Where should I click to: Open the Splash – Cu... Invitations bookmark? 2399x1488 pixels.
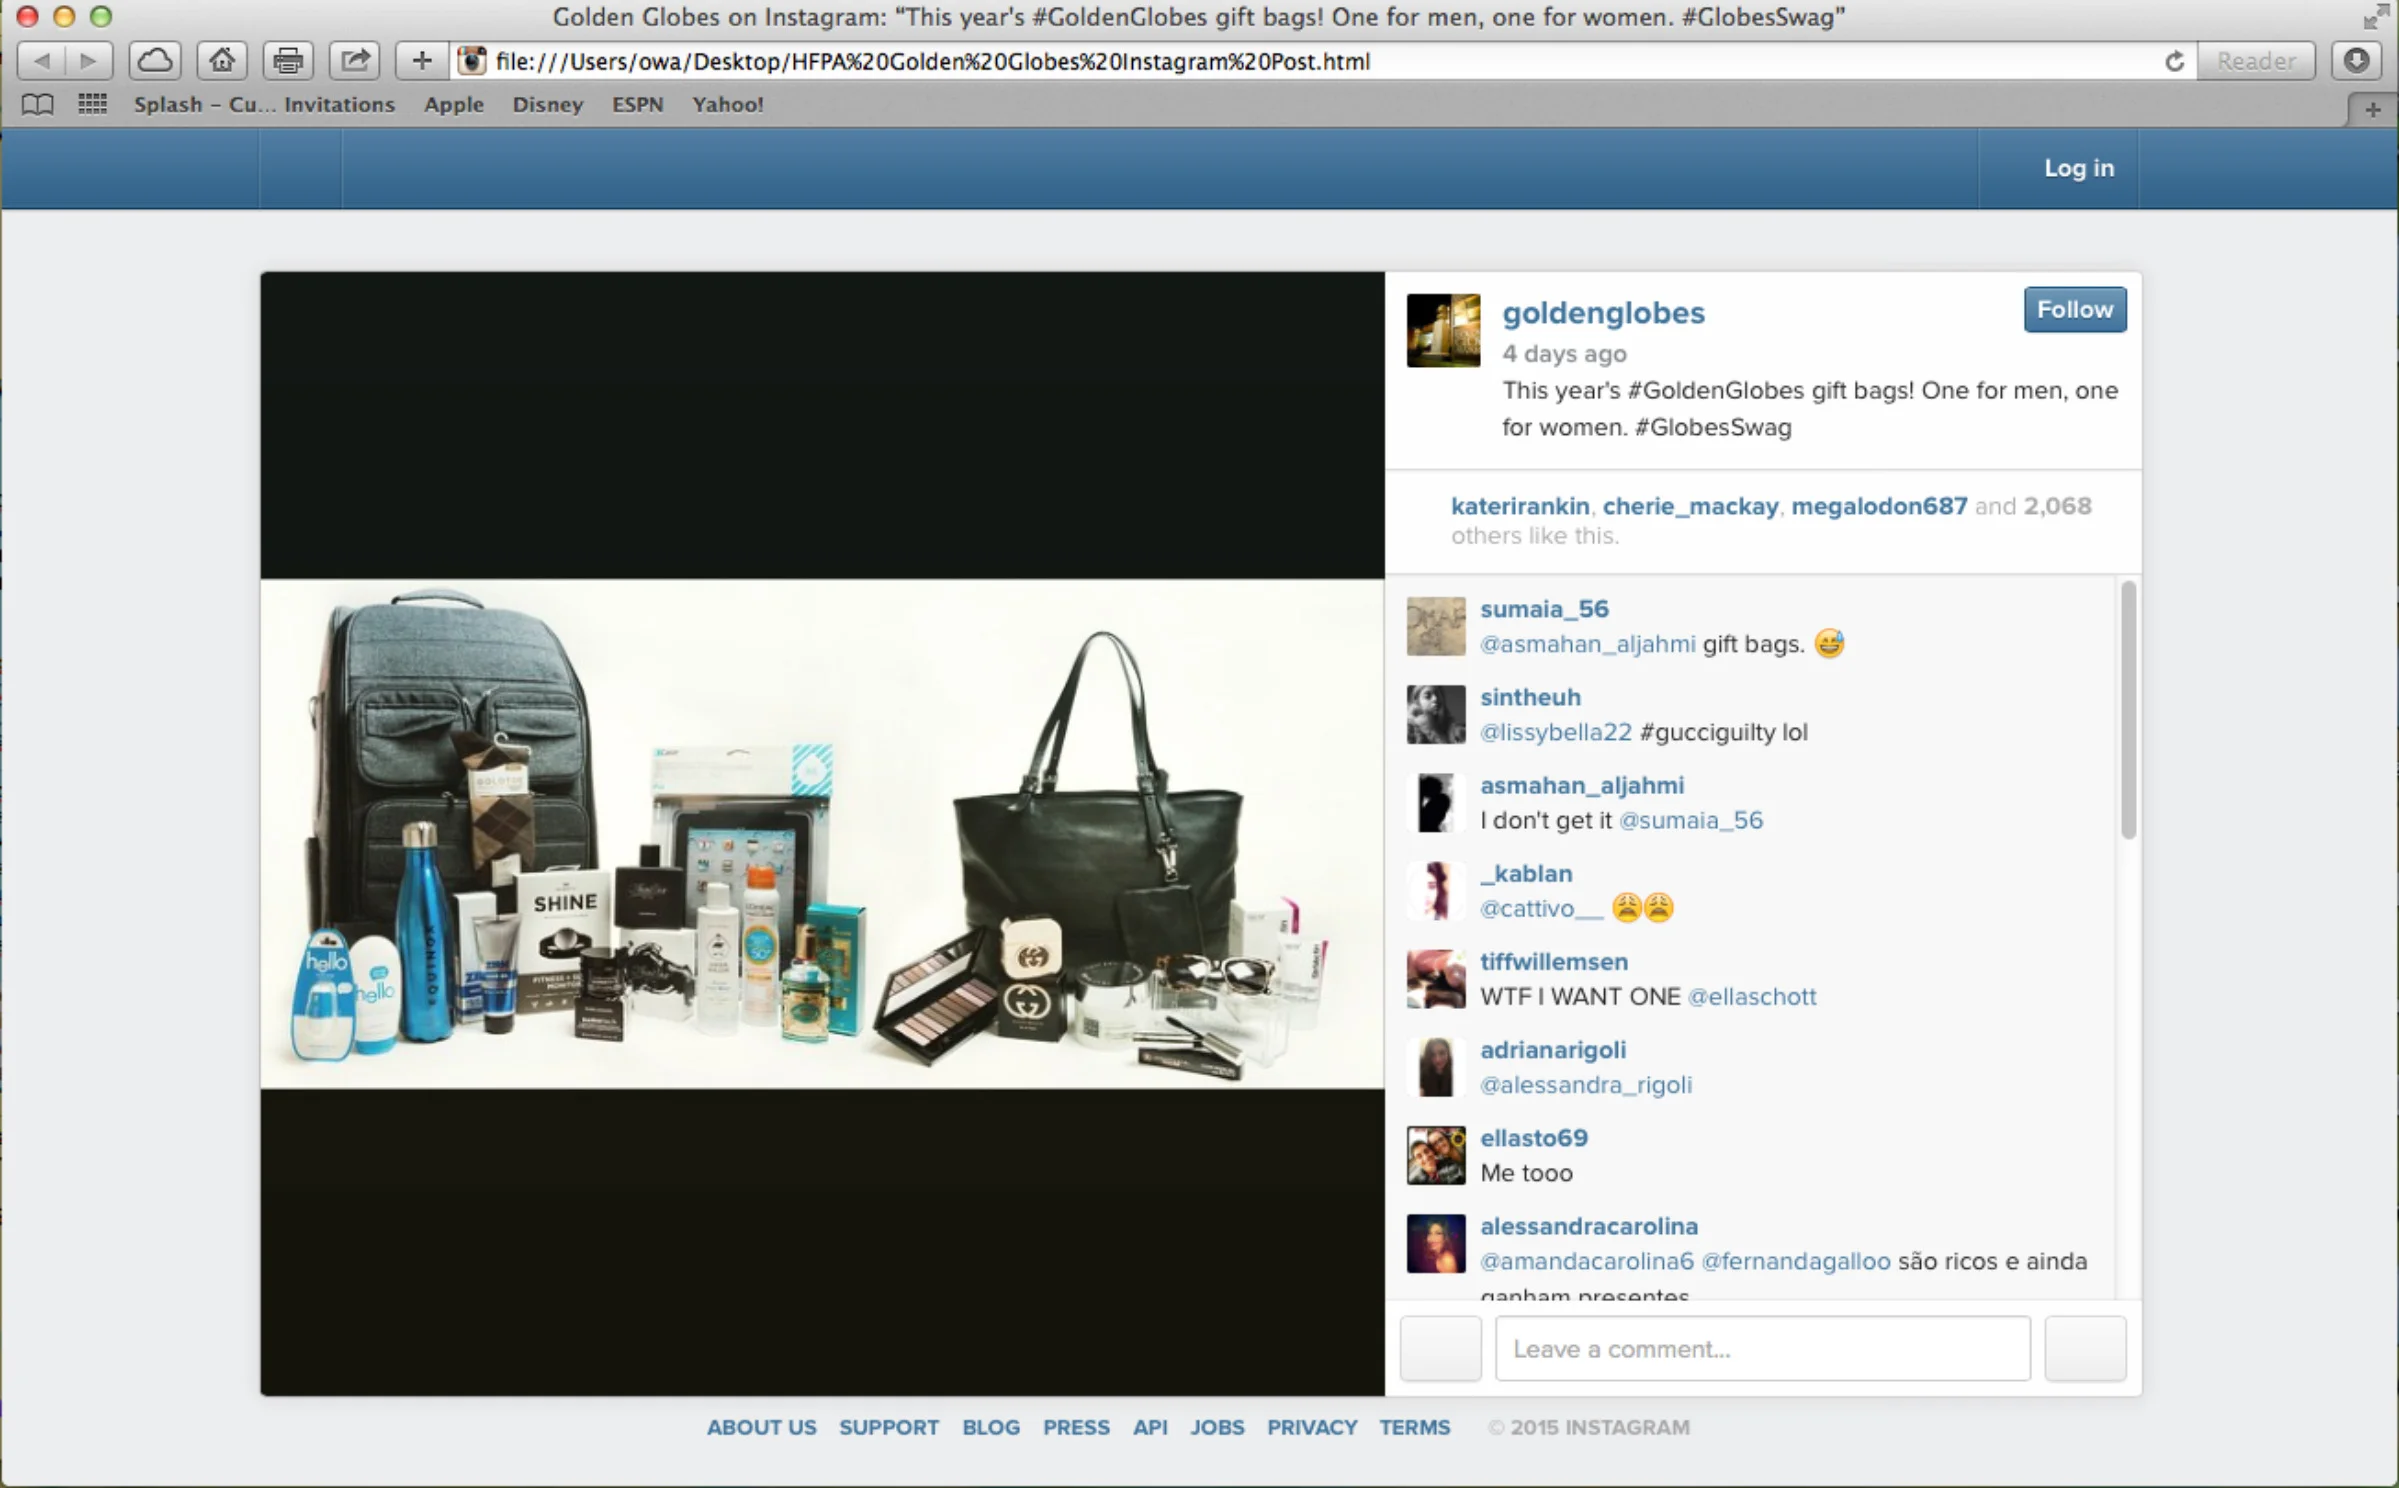click(x=264, y=104)
